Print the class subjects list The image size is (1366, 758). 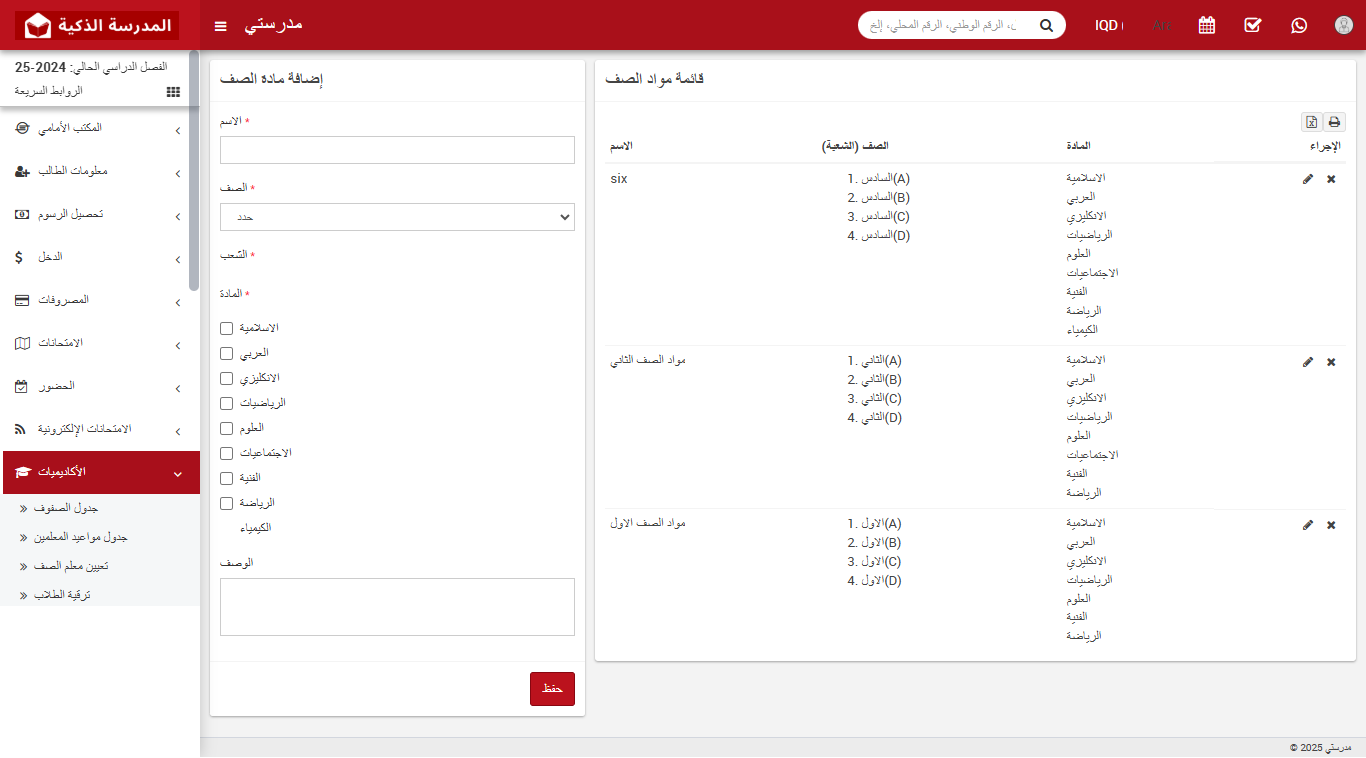1334,121
